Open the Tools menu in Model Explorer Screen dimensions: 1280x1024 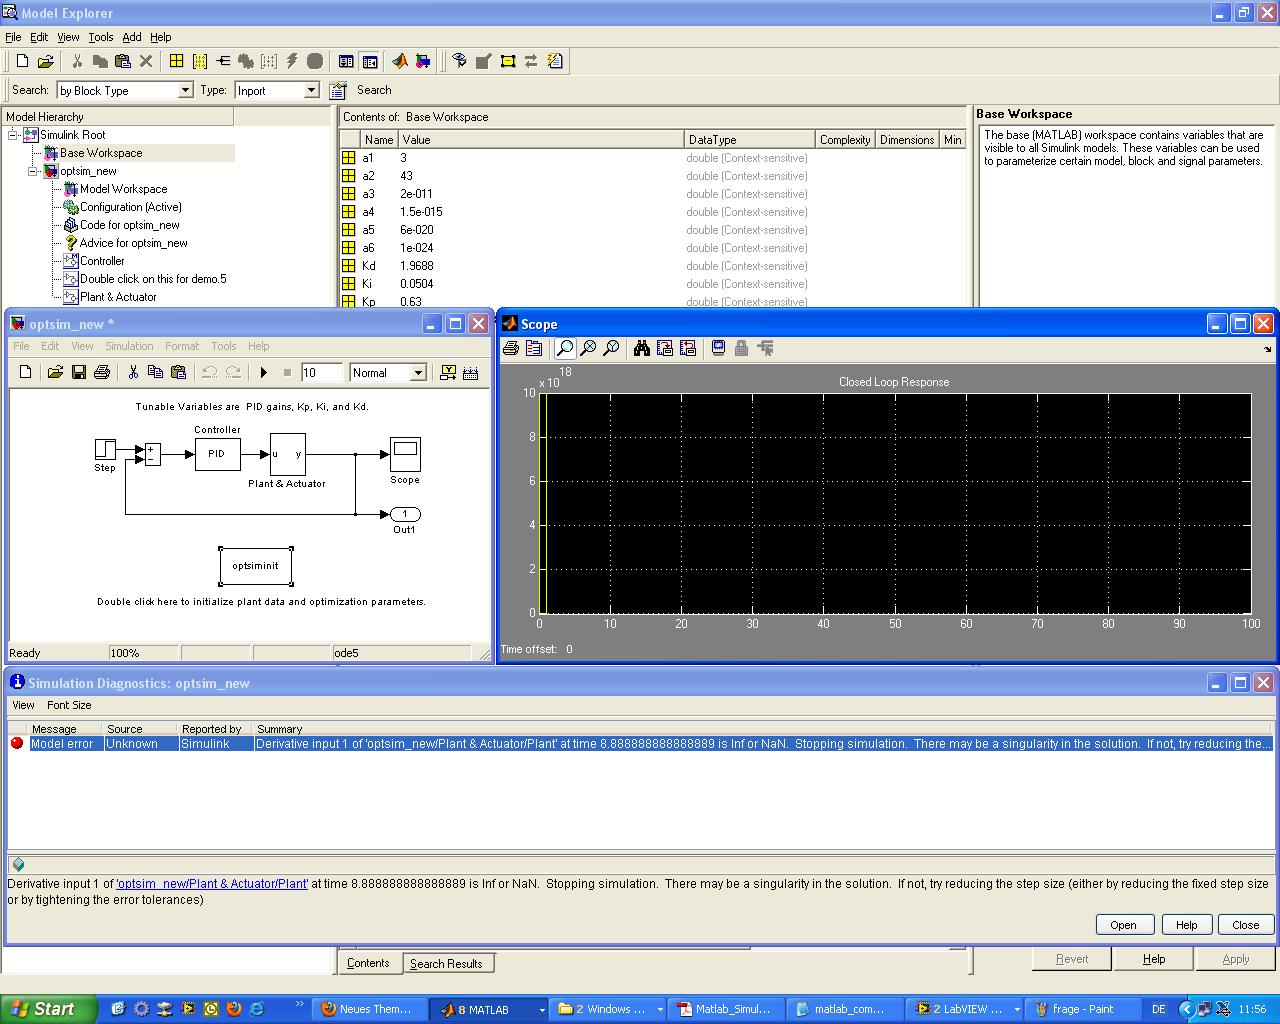(100, 37)
